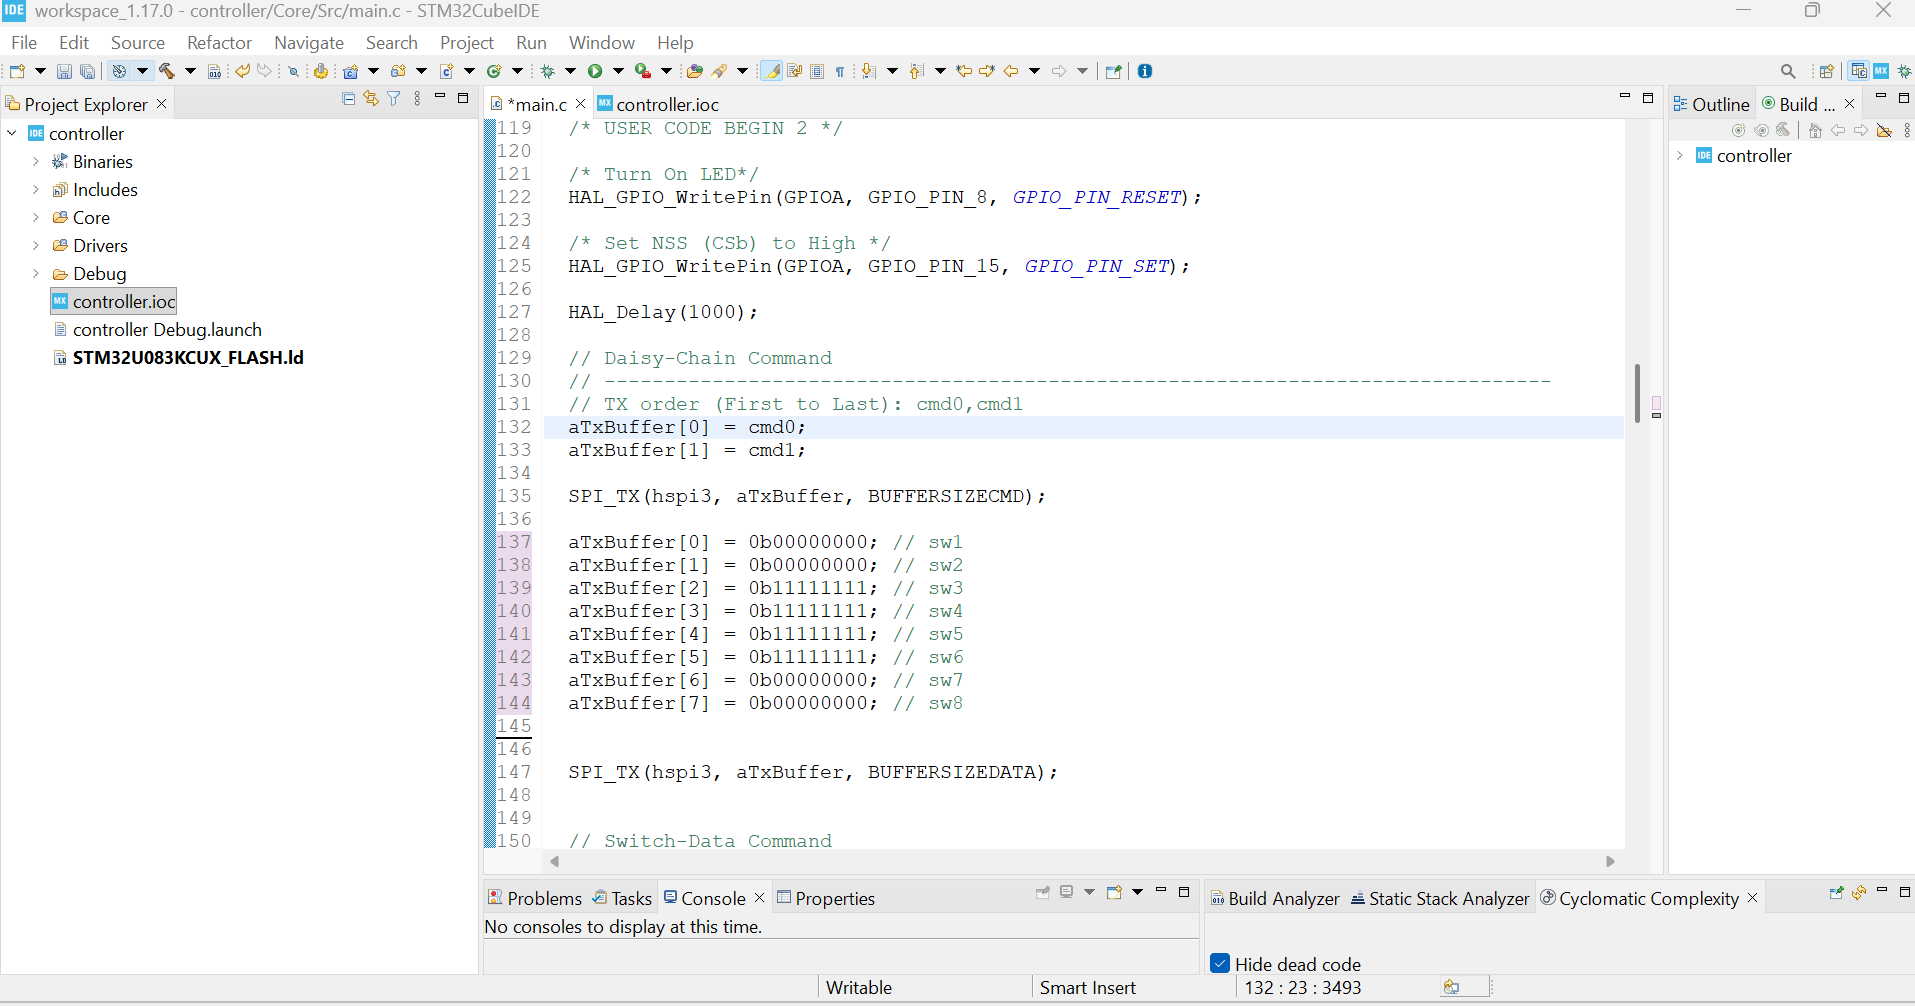Toggle Show Whitespace Characters pilcrow button
Viewport: 1915px width, 1006px height.
click(840, 71)
